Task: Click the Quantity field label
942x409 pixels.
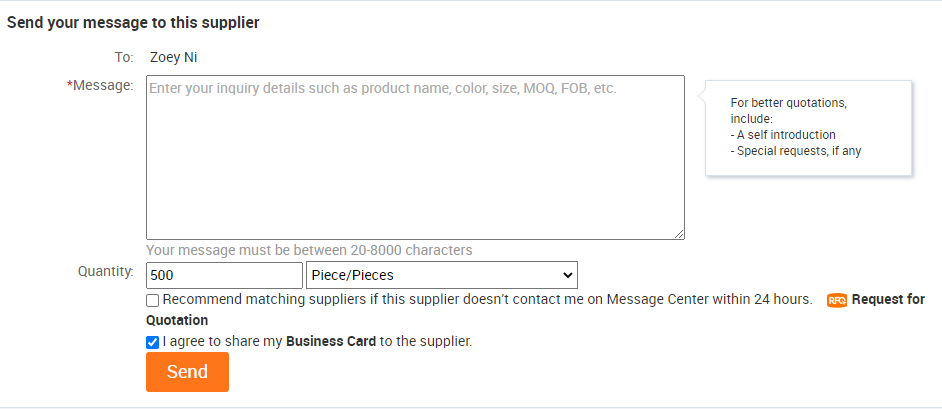Action: [x=106, y=271]
